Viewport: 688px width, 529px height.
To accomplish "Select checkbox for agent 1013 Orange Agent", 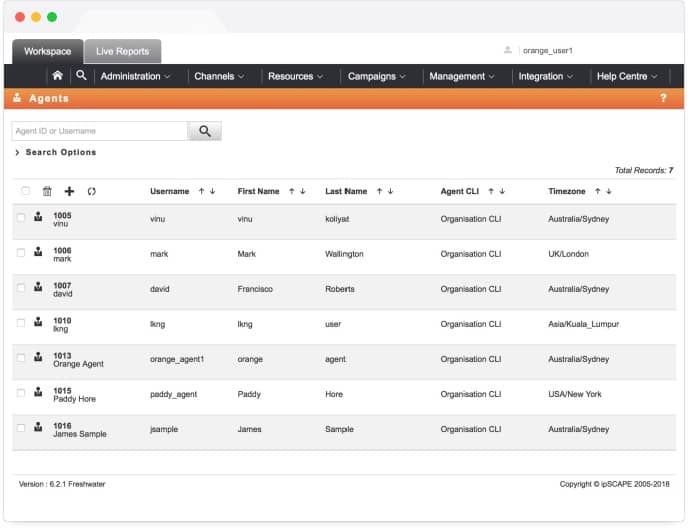I will pyautogui.click(x=21, y=358).
